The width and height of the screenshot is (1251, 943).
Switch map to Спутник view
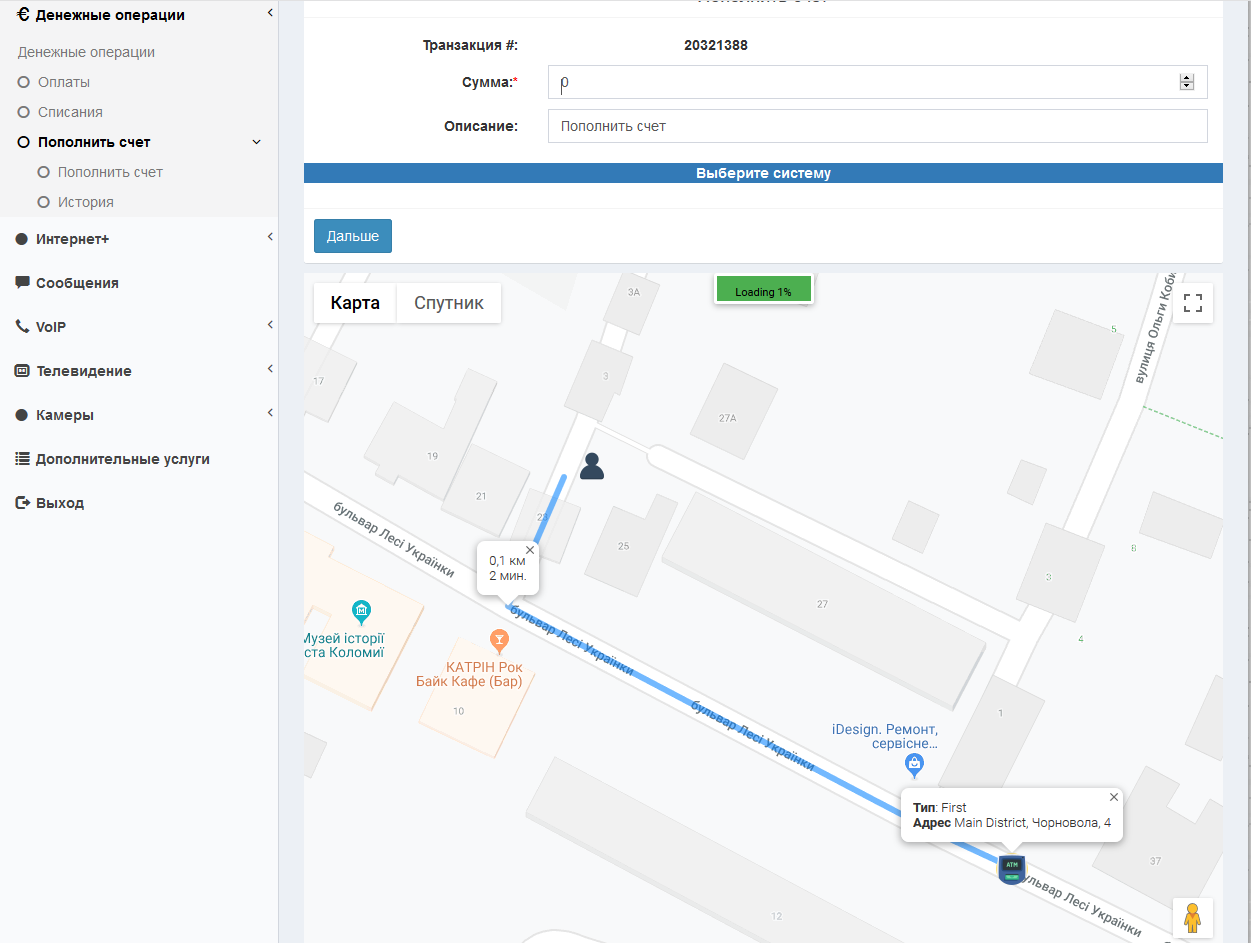pos(449,303)
